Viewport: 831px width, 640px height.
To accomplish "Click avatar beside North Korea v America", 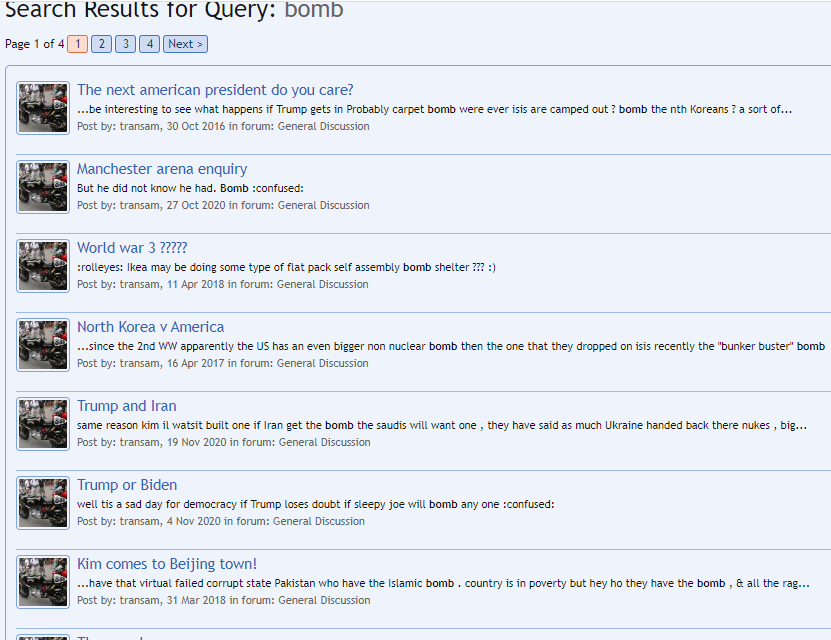I will (x=43, y=345).
